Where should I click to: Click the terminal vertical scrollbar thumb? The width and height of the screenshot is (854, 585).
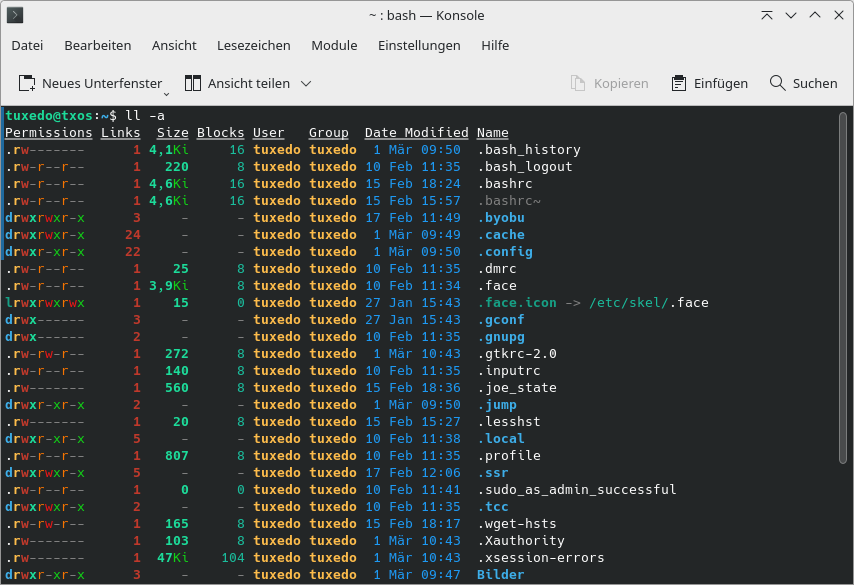coord(843,288)
